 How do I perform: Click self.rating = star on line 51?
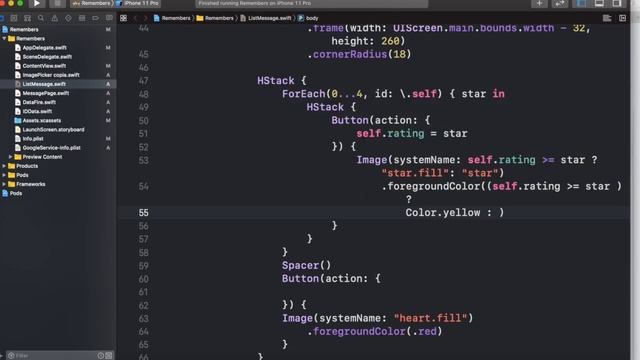pos(412,133)
